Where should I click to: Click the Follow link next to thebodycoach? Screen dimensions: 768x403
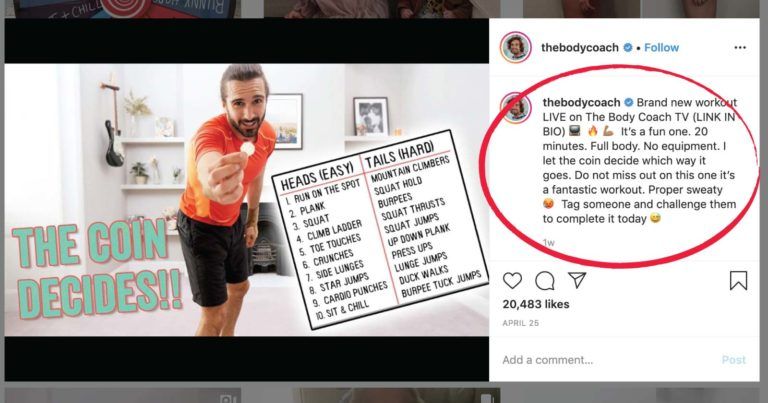[661, 47]
